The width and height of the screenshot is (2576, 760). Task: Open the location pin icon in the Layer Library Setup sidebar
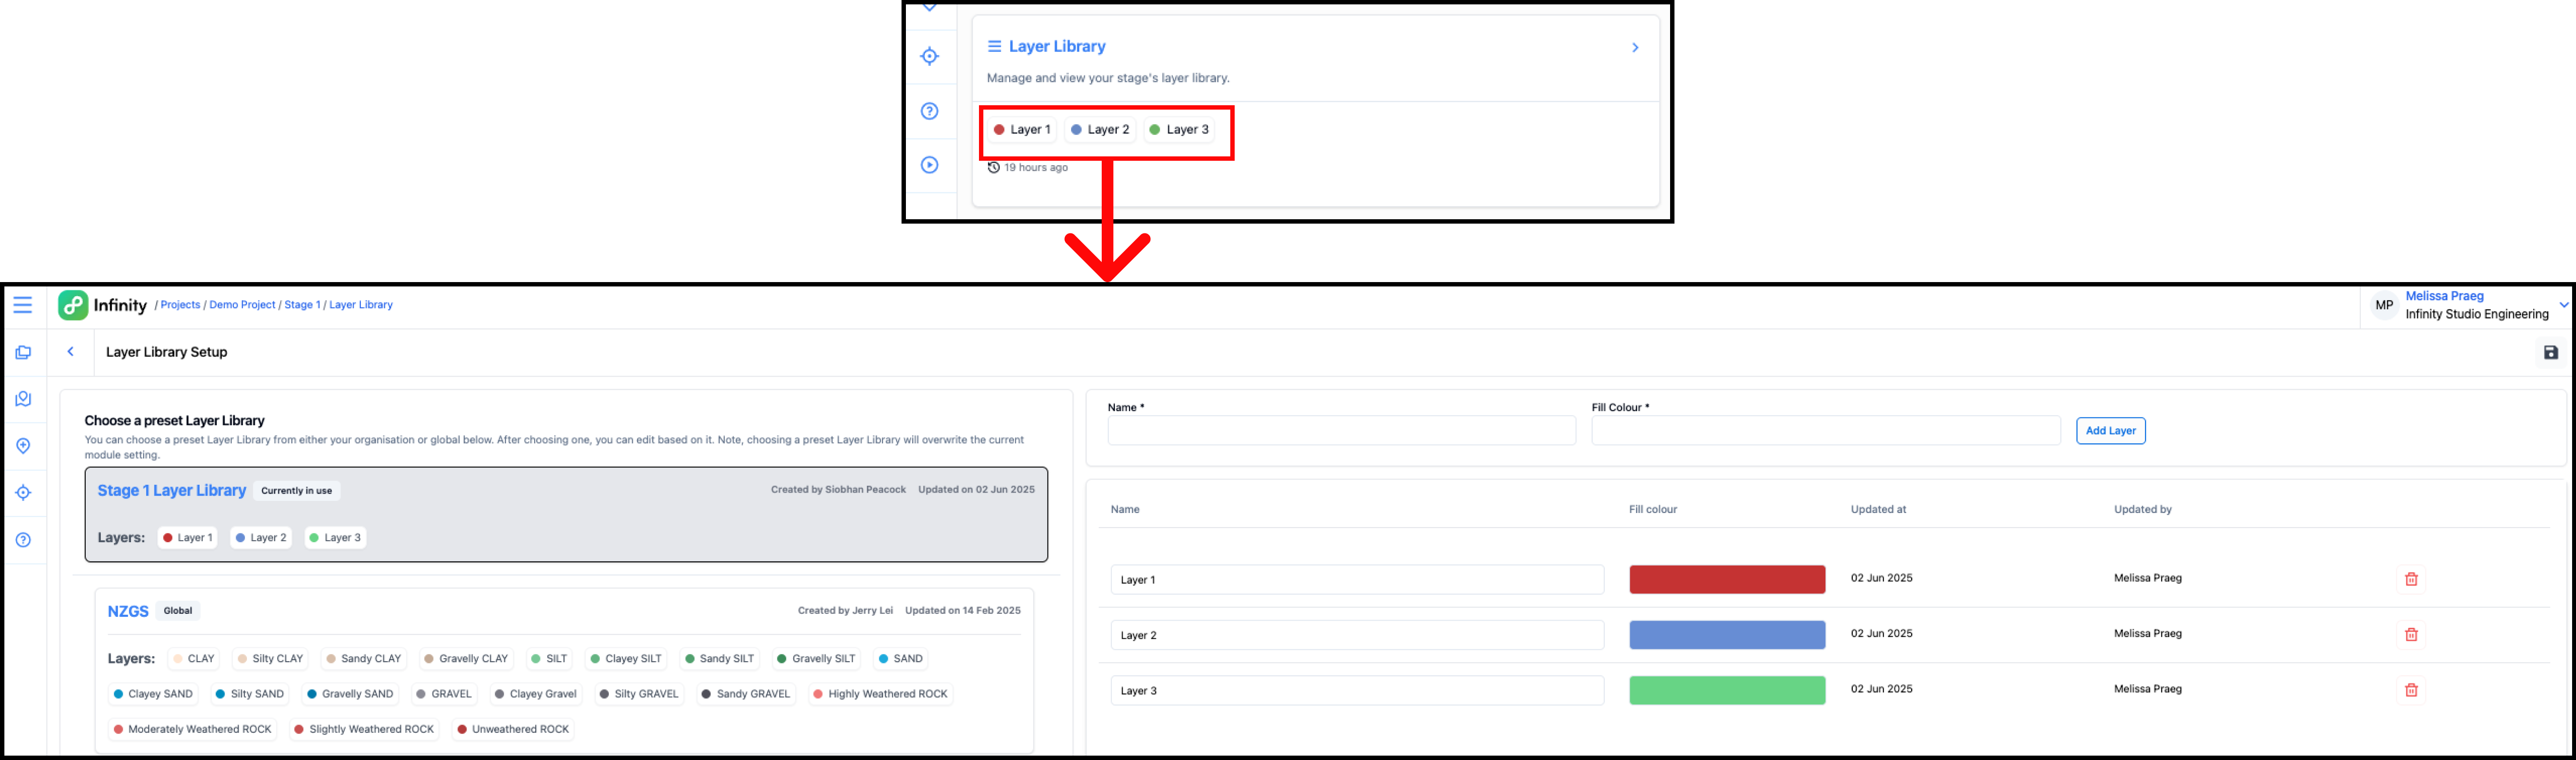pyautogui.click(x=23, y=446)
